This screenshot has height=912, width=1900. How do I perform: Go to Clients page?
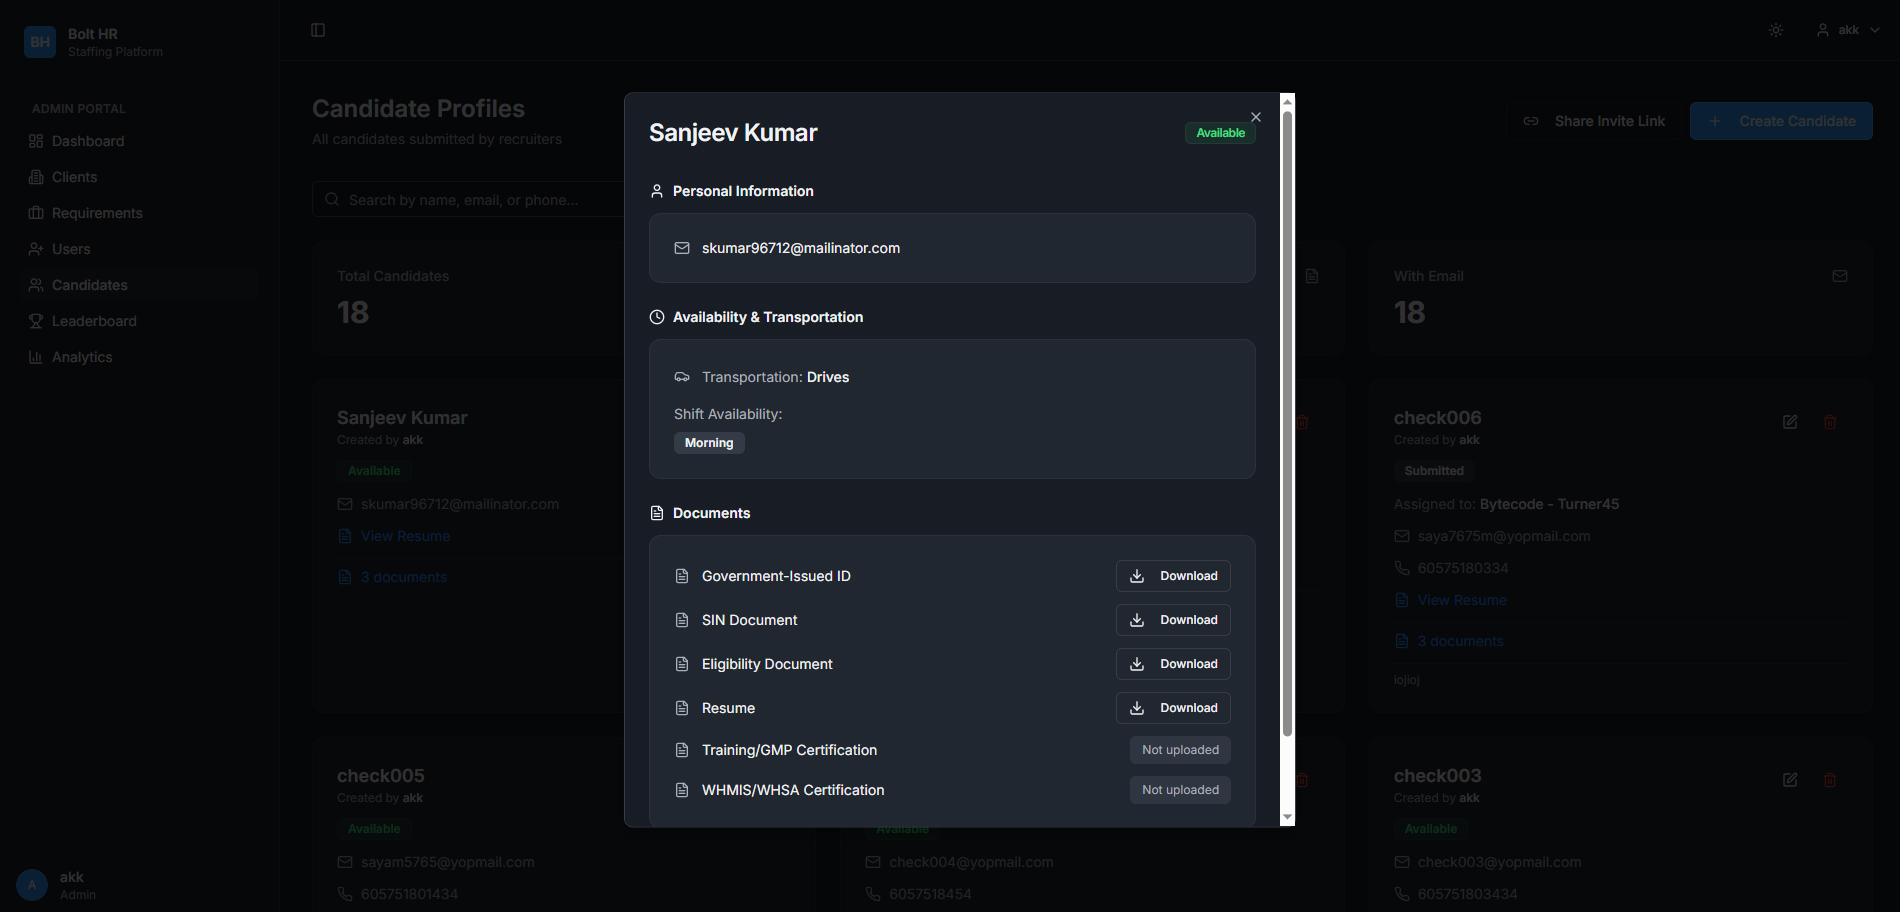[x=74, y=177]
